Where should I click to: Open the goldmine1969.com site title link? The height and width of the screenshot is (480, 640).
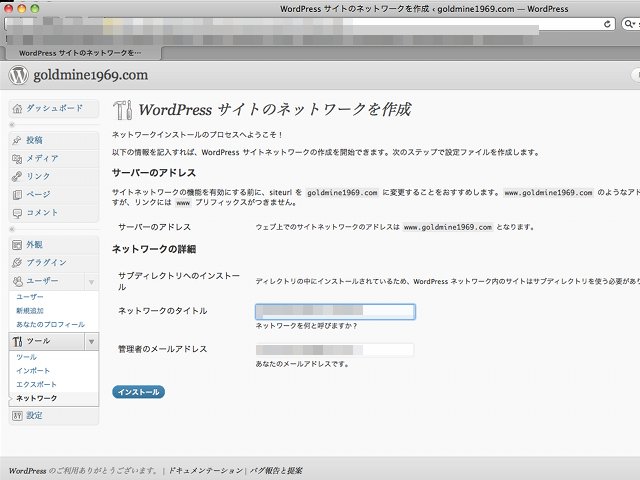coord(91,75)
